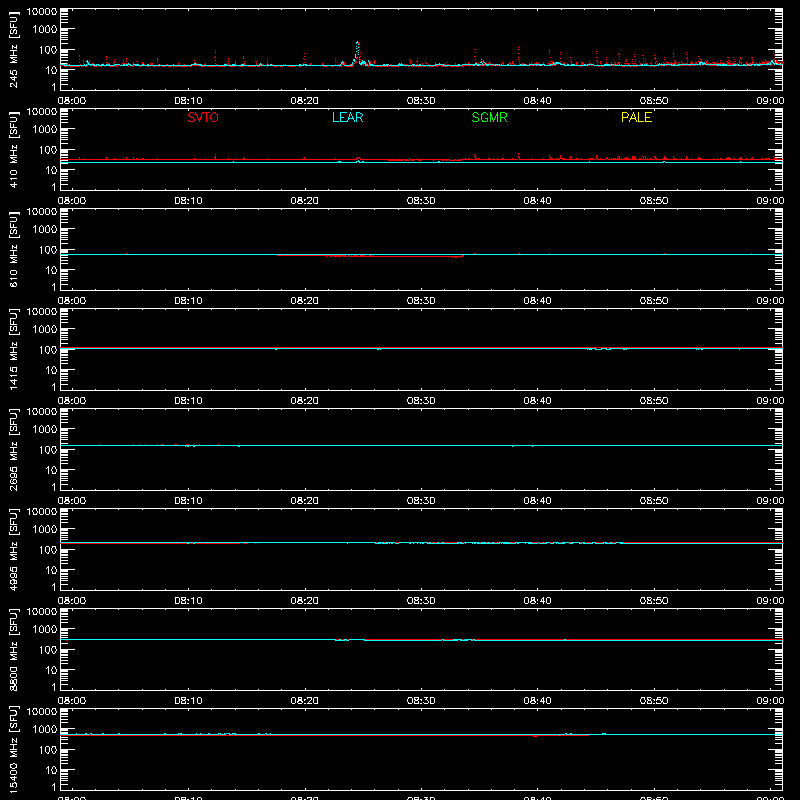Select the 2695 MHz [SFU] axis title

pos(13,449)
